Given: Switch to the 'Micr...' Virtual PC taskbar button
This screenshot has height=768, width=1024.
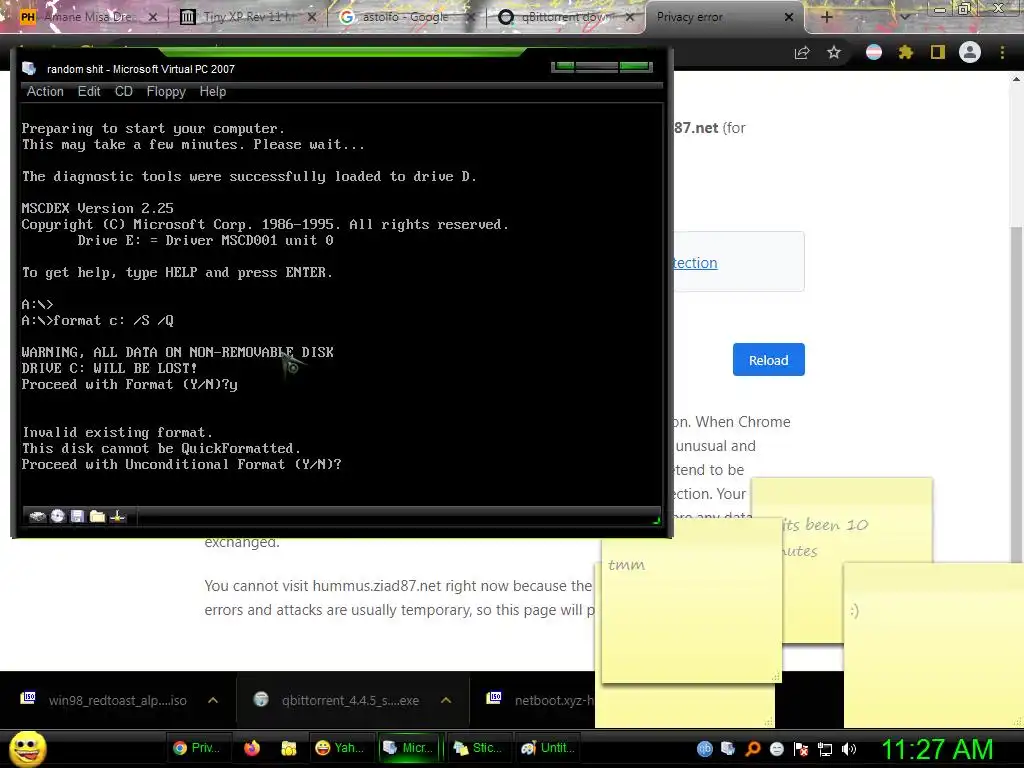Looking at the screenshot, I should (x=408, y=748).
